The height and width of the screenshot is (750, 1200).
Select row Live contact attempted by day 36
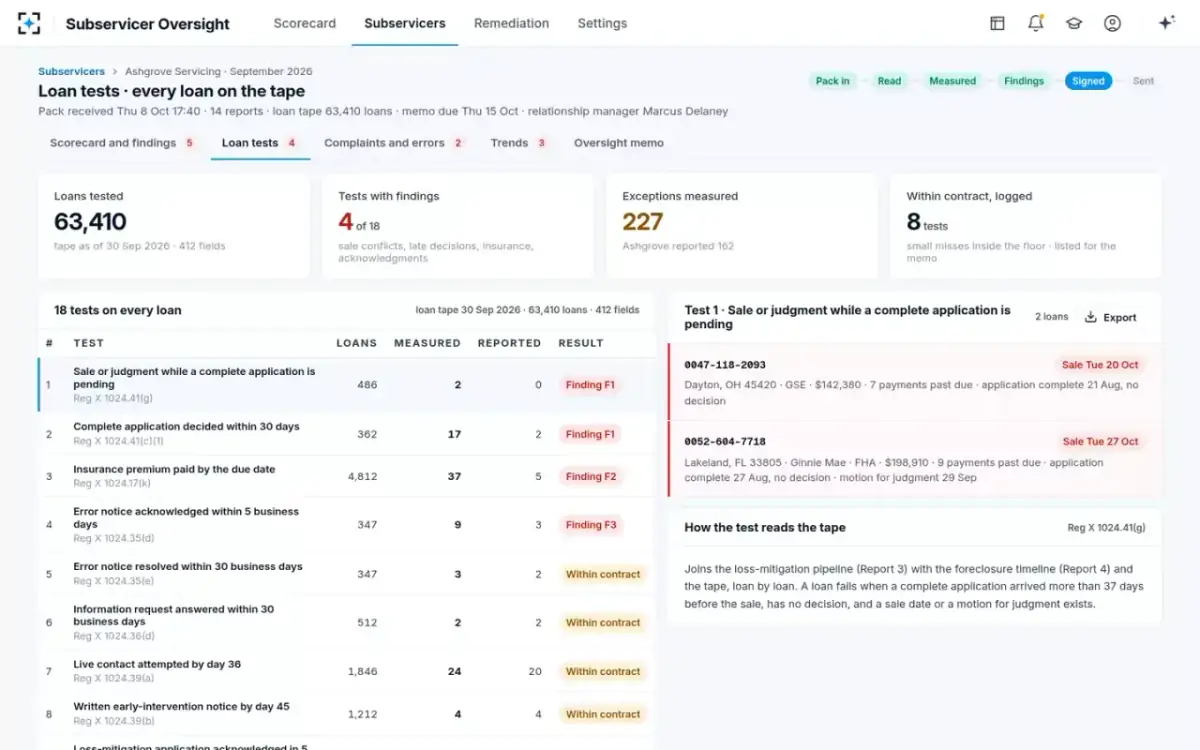pos(346,671)
